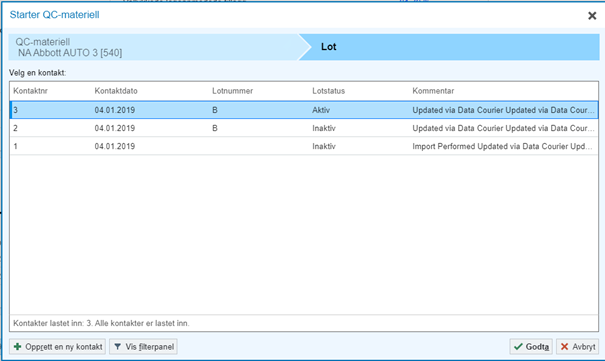Sort by Lotstatus column header
Image resolution: width=605 pixels, height=361 pixels.
click(328, 91)
